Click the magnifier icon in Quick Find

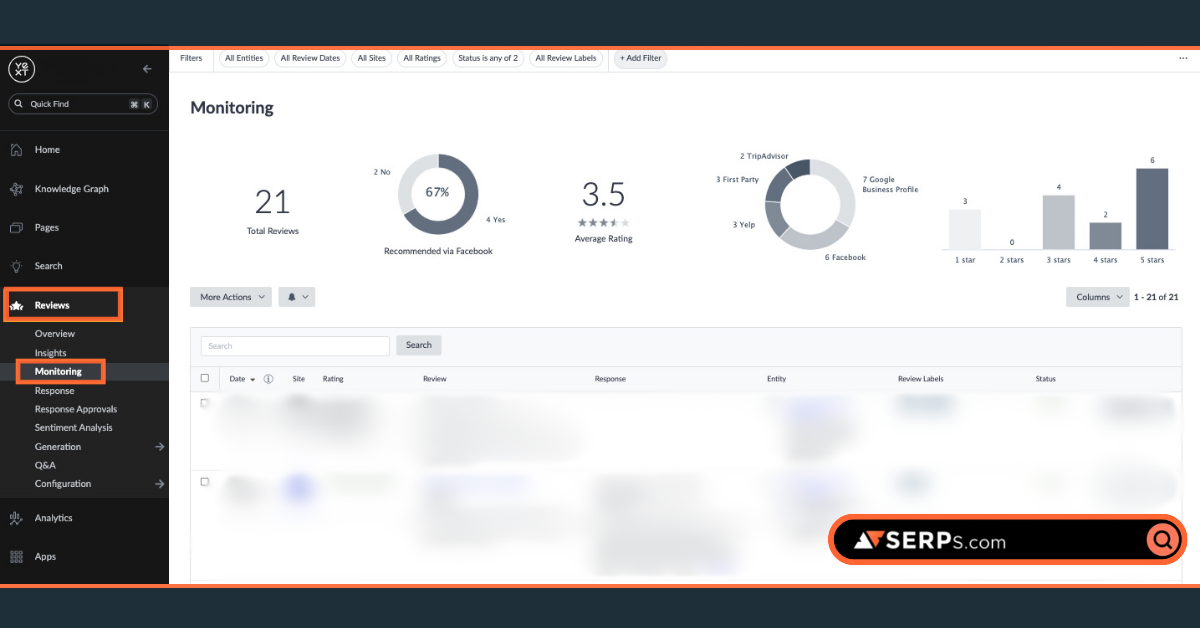[19, 104]
